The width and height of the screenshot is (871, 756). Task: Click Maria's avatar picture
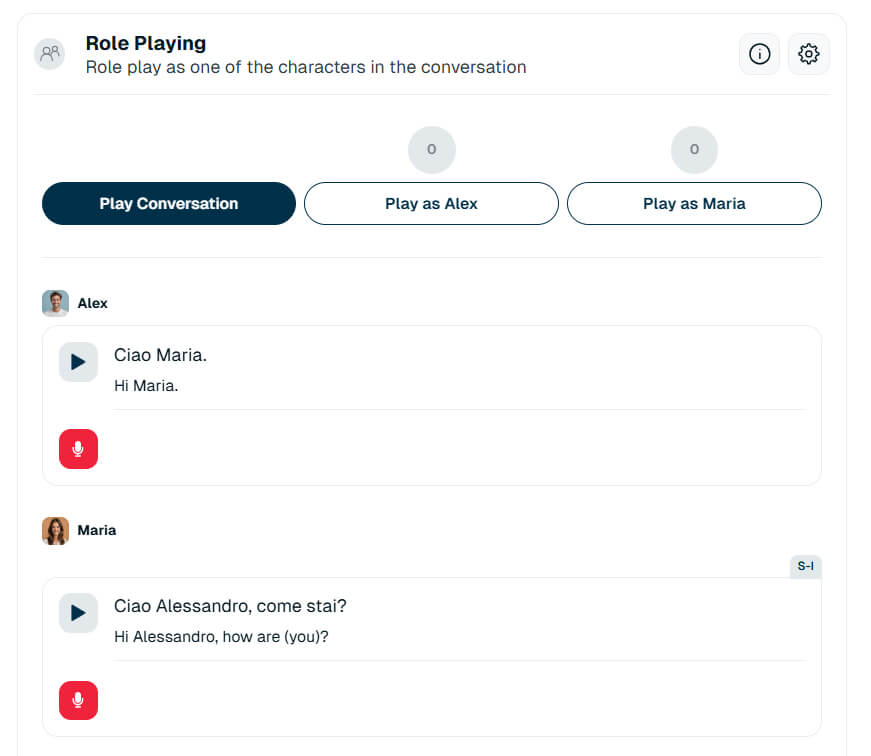[x=56, y=530]
